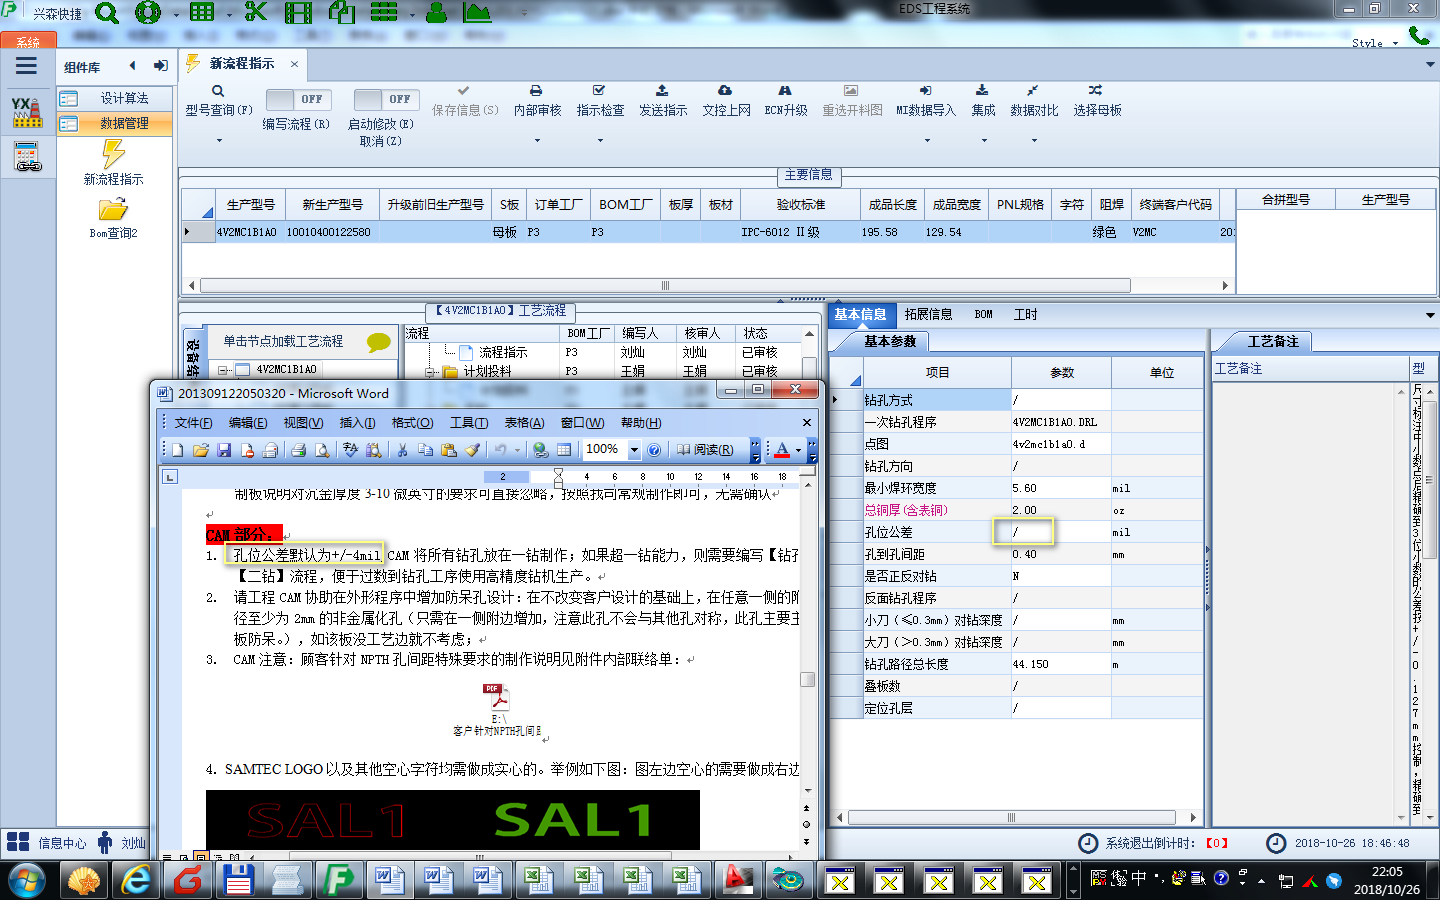Expand dropdown arrow under 型号查询
Image resolution: width=1440 pixels, height=900 pixels.
[x=219, y=140]
